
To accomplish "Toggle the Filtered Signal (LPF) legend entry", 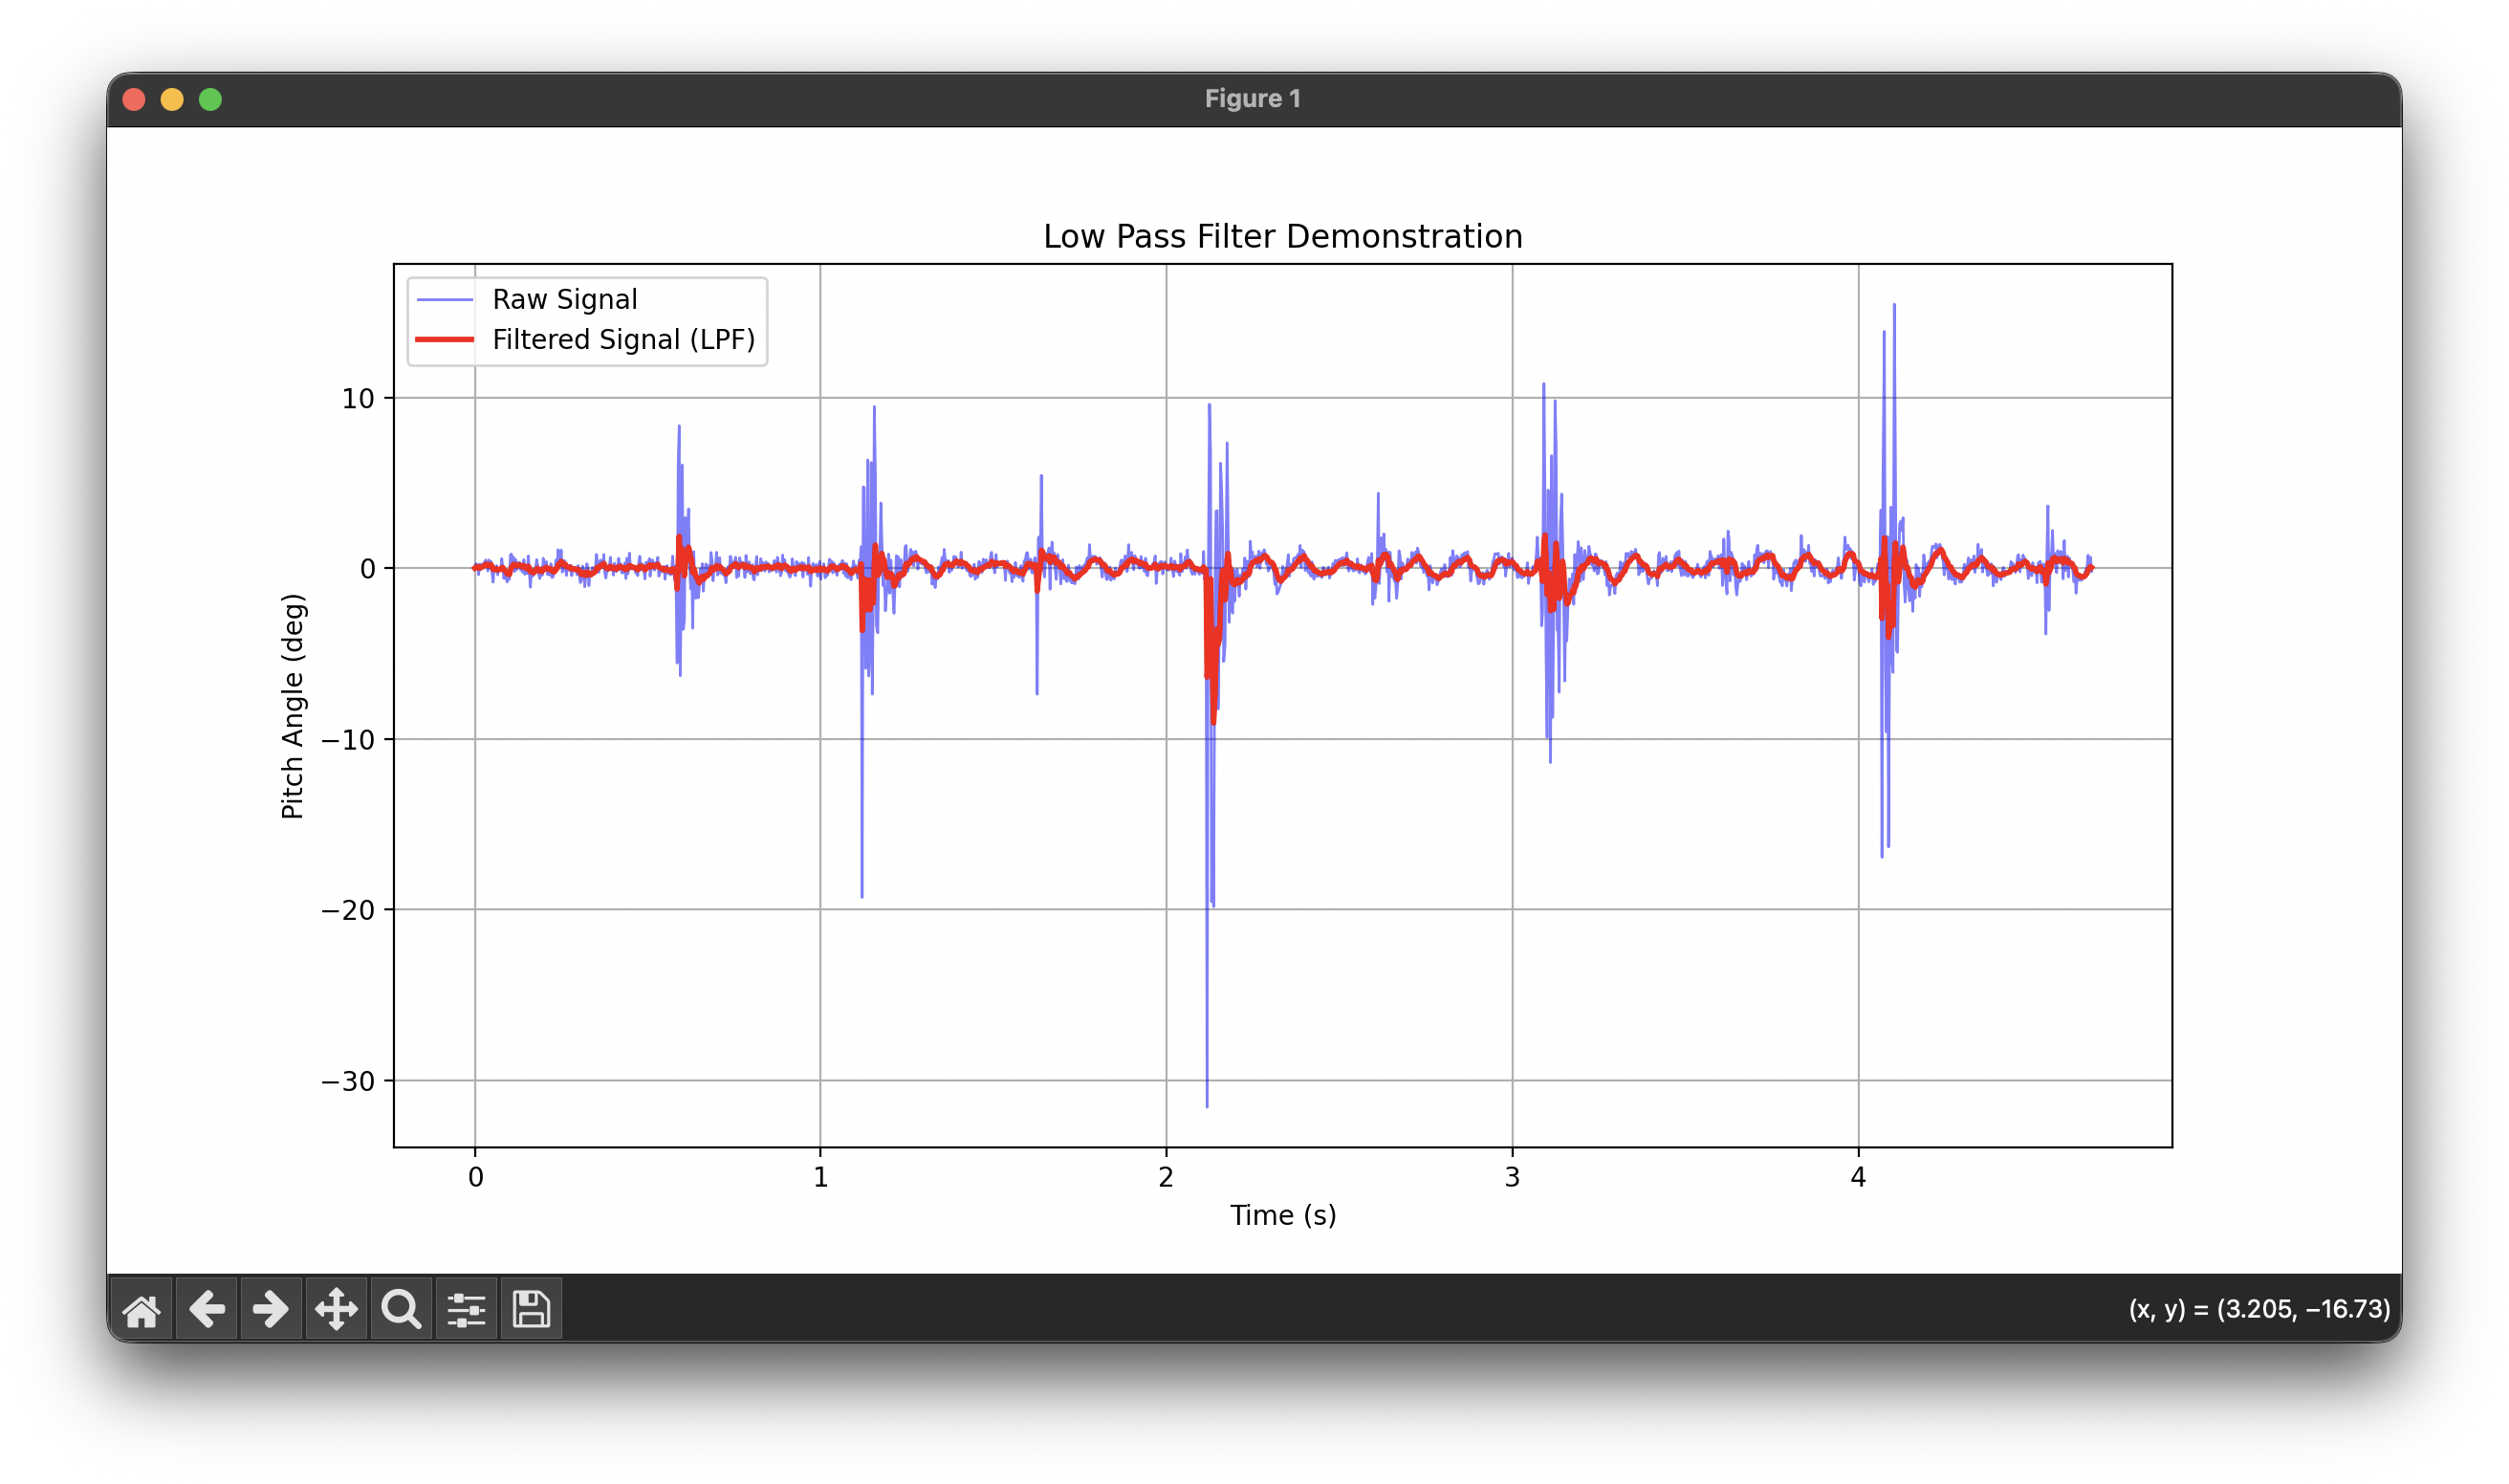I will pos(622,339).
